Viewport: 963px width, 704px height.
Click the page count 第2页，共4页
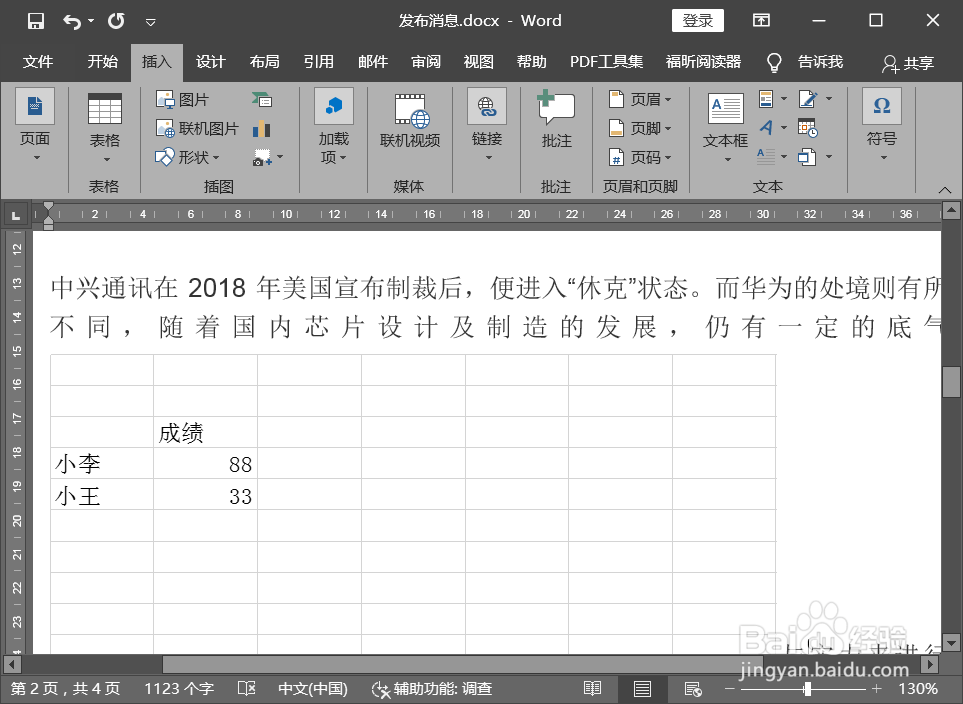pyautogui.click(x=66, y=689)
